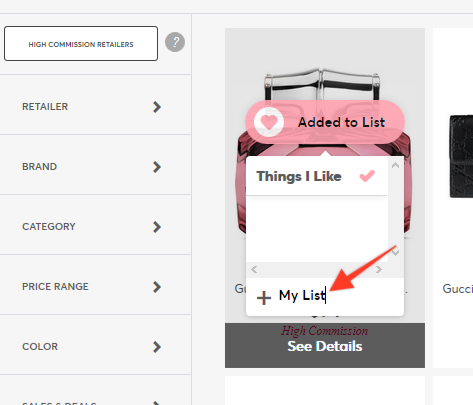
Task: Select the Things I Like list entry
Action: (317, 176)
